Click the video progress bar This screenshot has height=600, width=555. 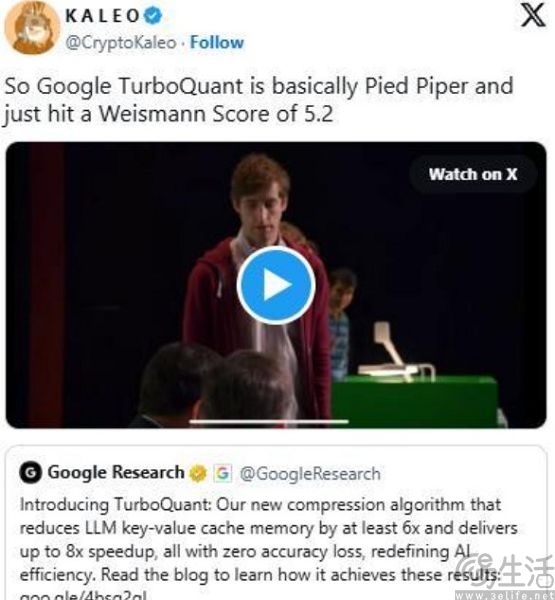269,422
